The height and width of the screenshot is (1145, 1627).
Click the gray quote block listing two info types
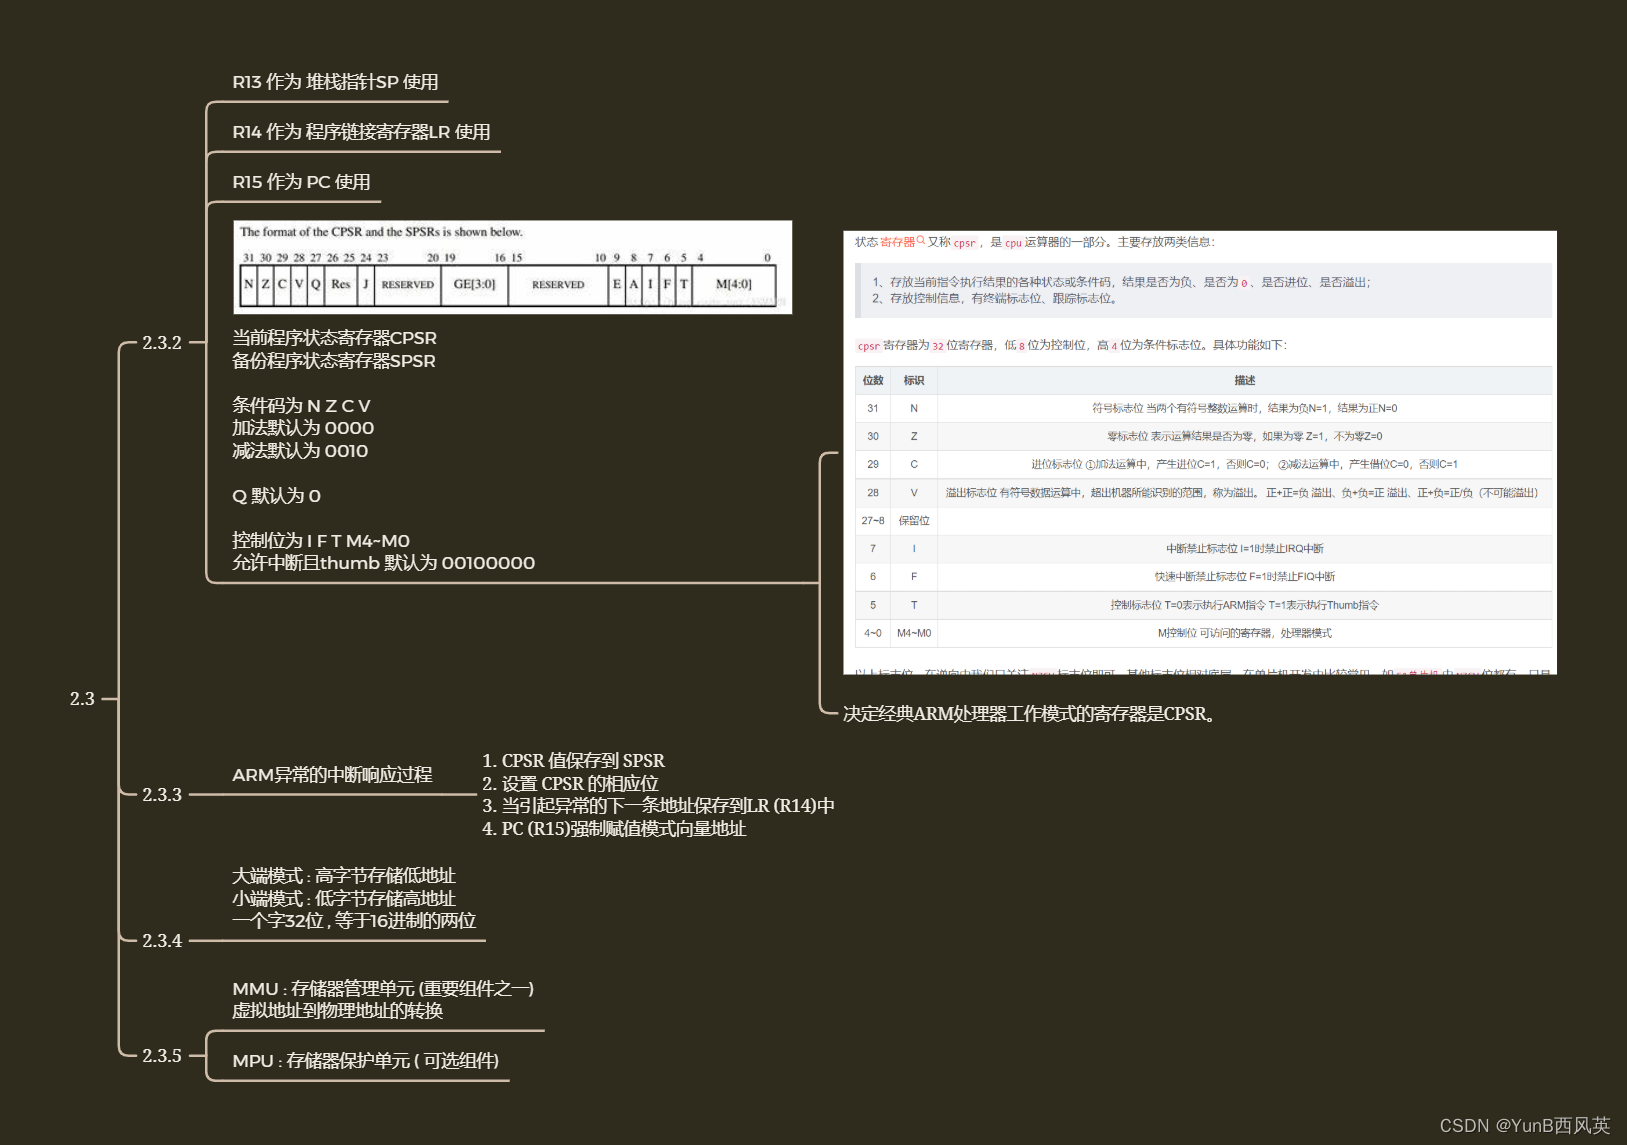(1204, 290)
